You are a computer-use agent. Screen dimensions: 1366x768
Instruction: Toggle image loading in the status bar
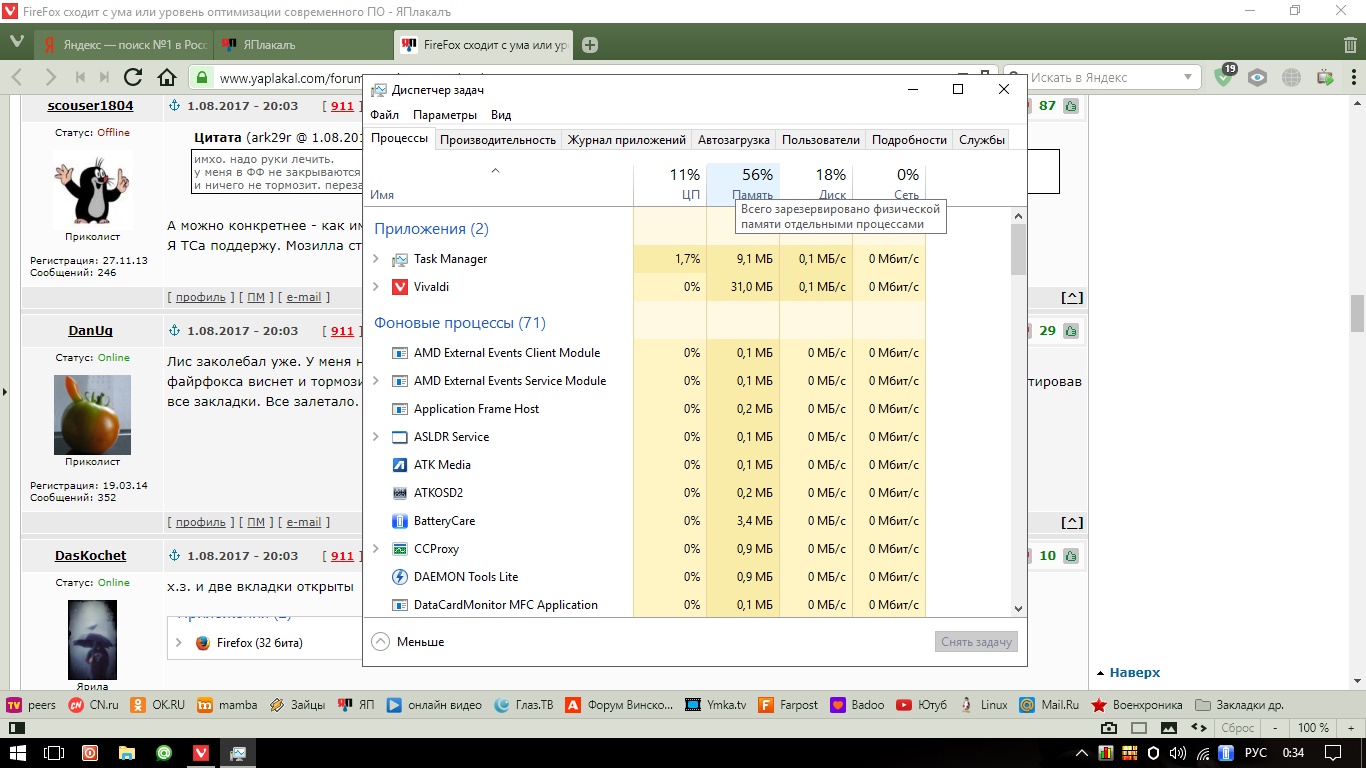(1168, 728)
